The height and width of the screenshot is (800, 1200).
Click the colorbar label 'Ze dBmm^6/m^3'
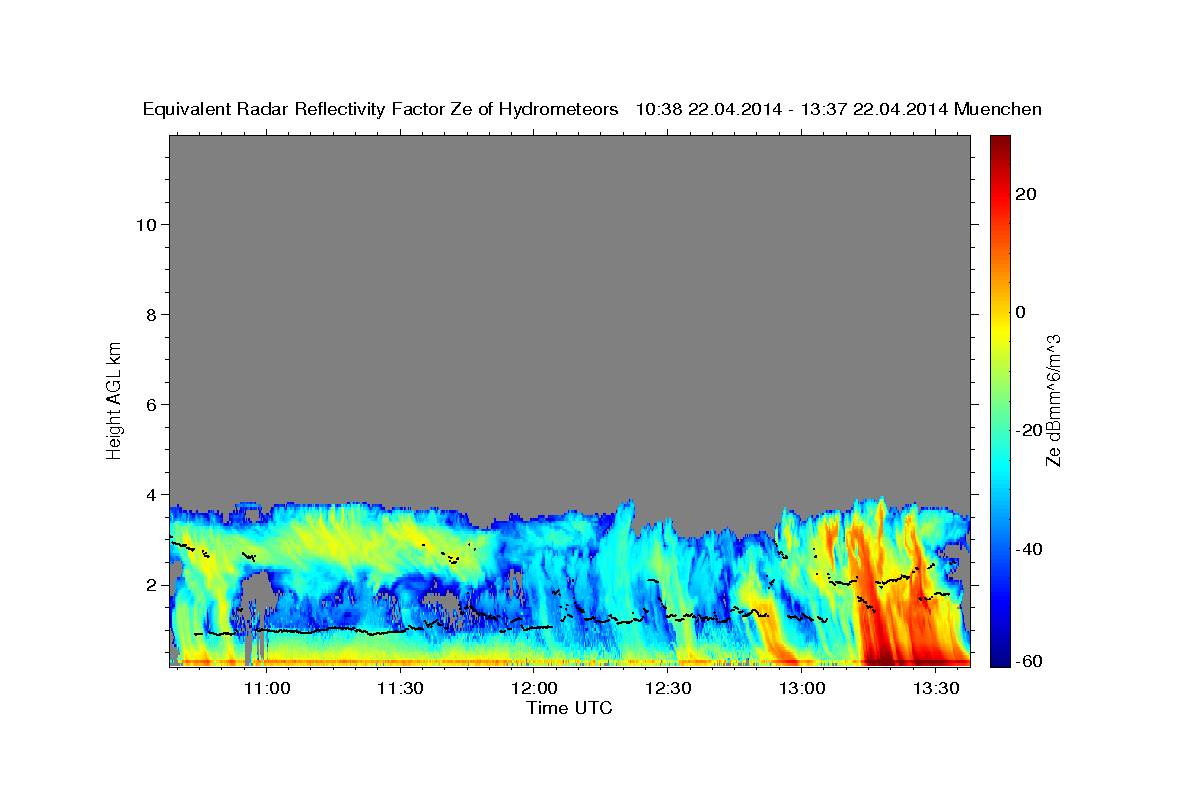coord(1053,400)
